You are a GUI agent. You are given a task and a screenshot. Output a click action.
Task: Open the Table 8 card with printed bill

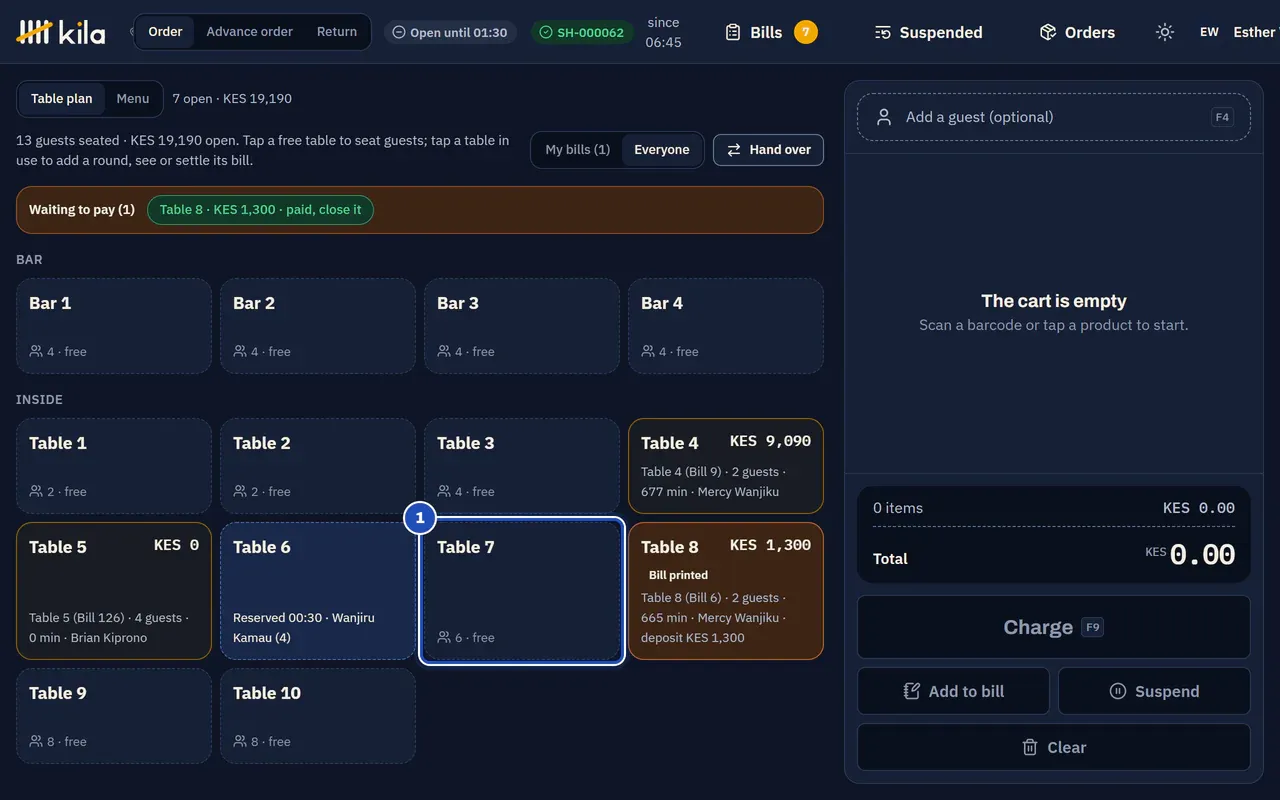[726, 591]
